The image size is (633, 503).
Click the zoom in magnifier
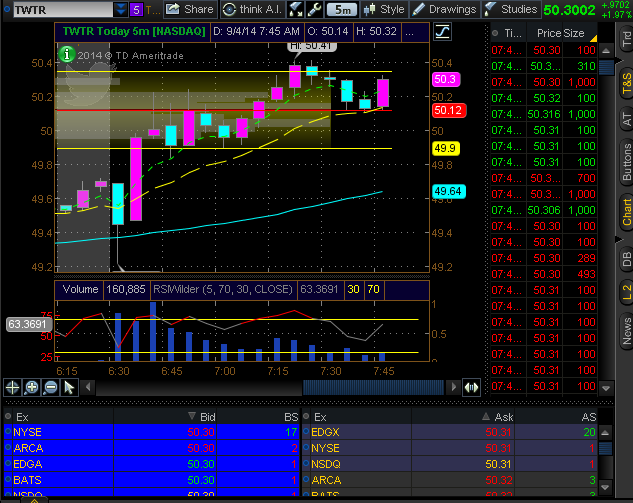pyautogui.click(x=31, y=388)
